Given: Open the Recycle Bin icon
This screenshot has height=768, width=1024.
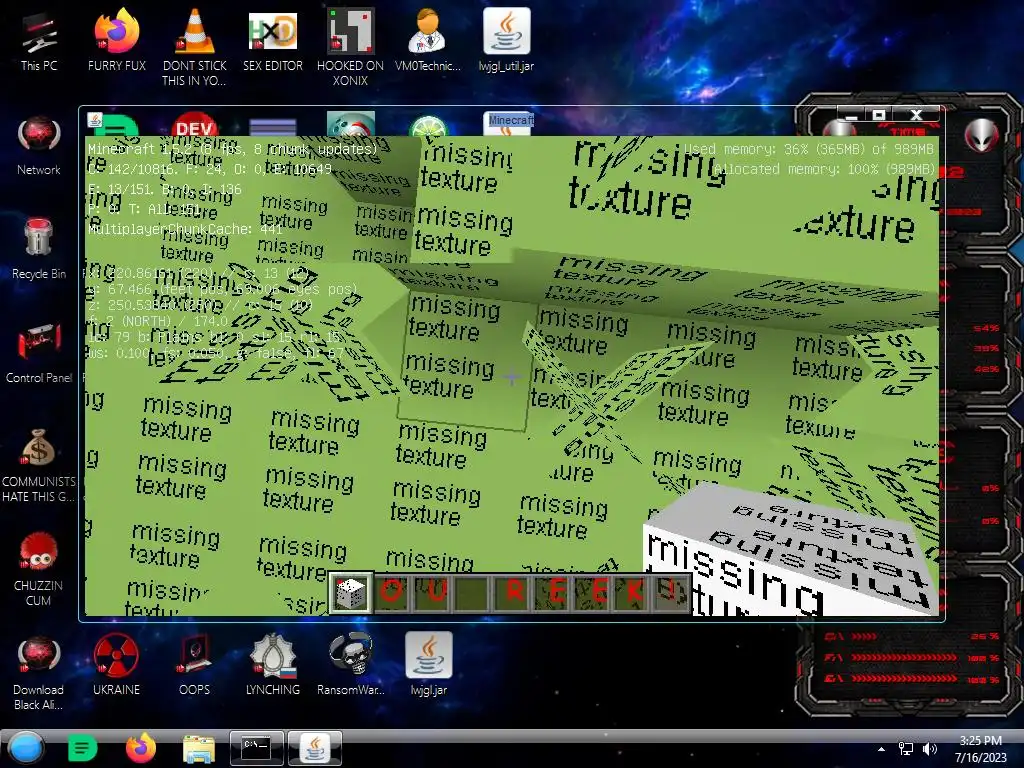Looking at the screenshot, I should [39, 250].
